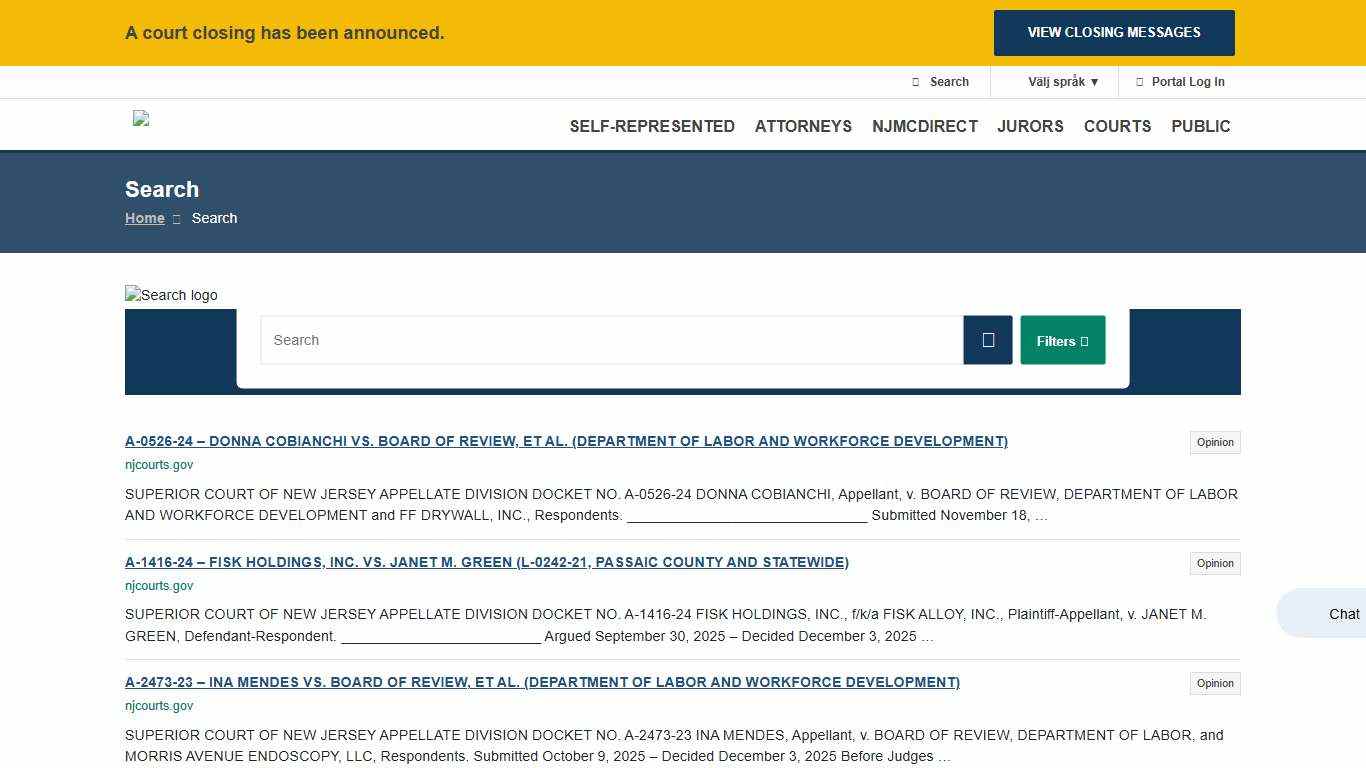Click the VIEW CLOSING MESSAGES button
Viewport: 1366px width, 768px height.
click(1114, 32)
